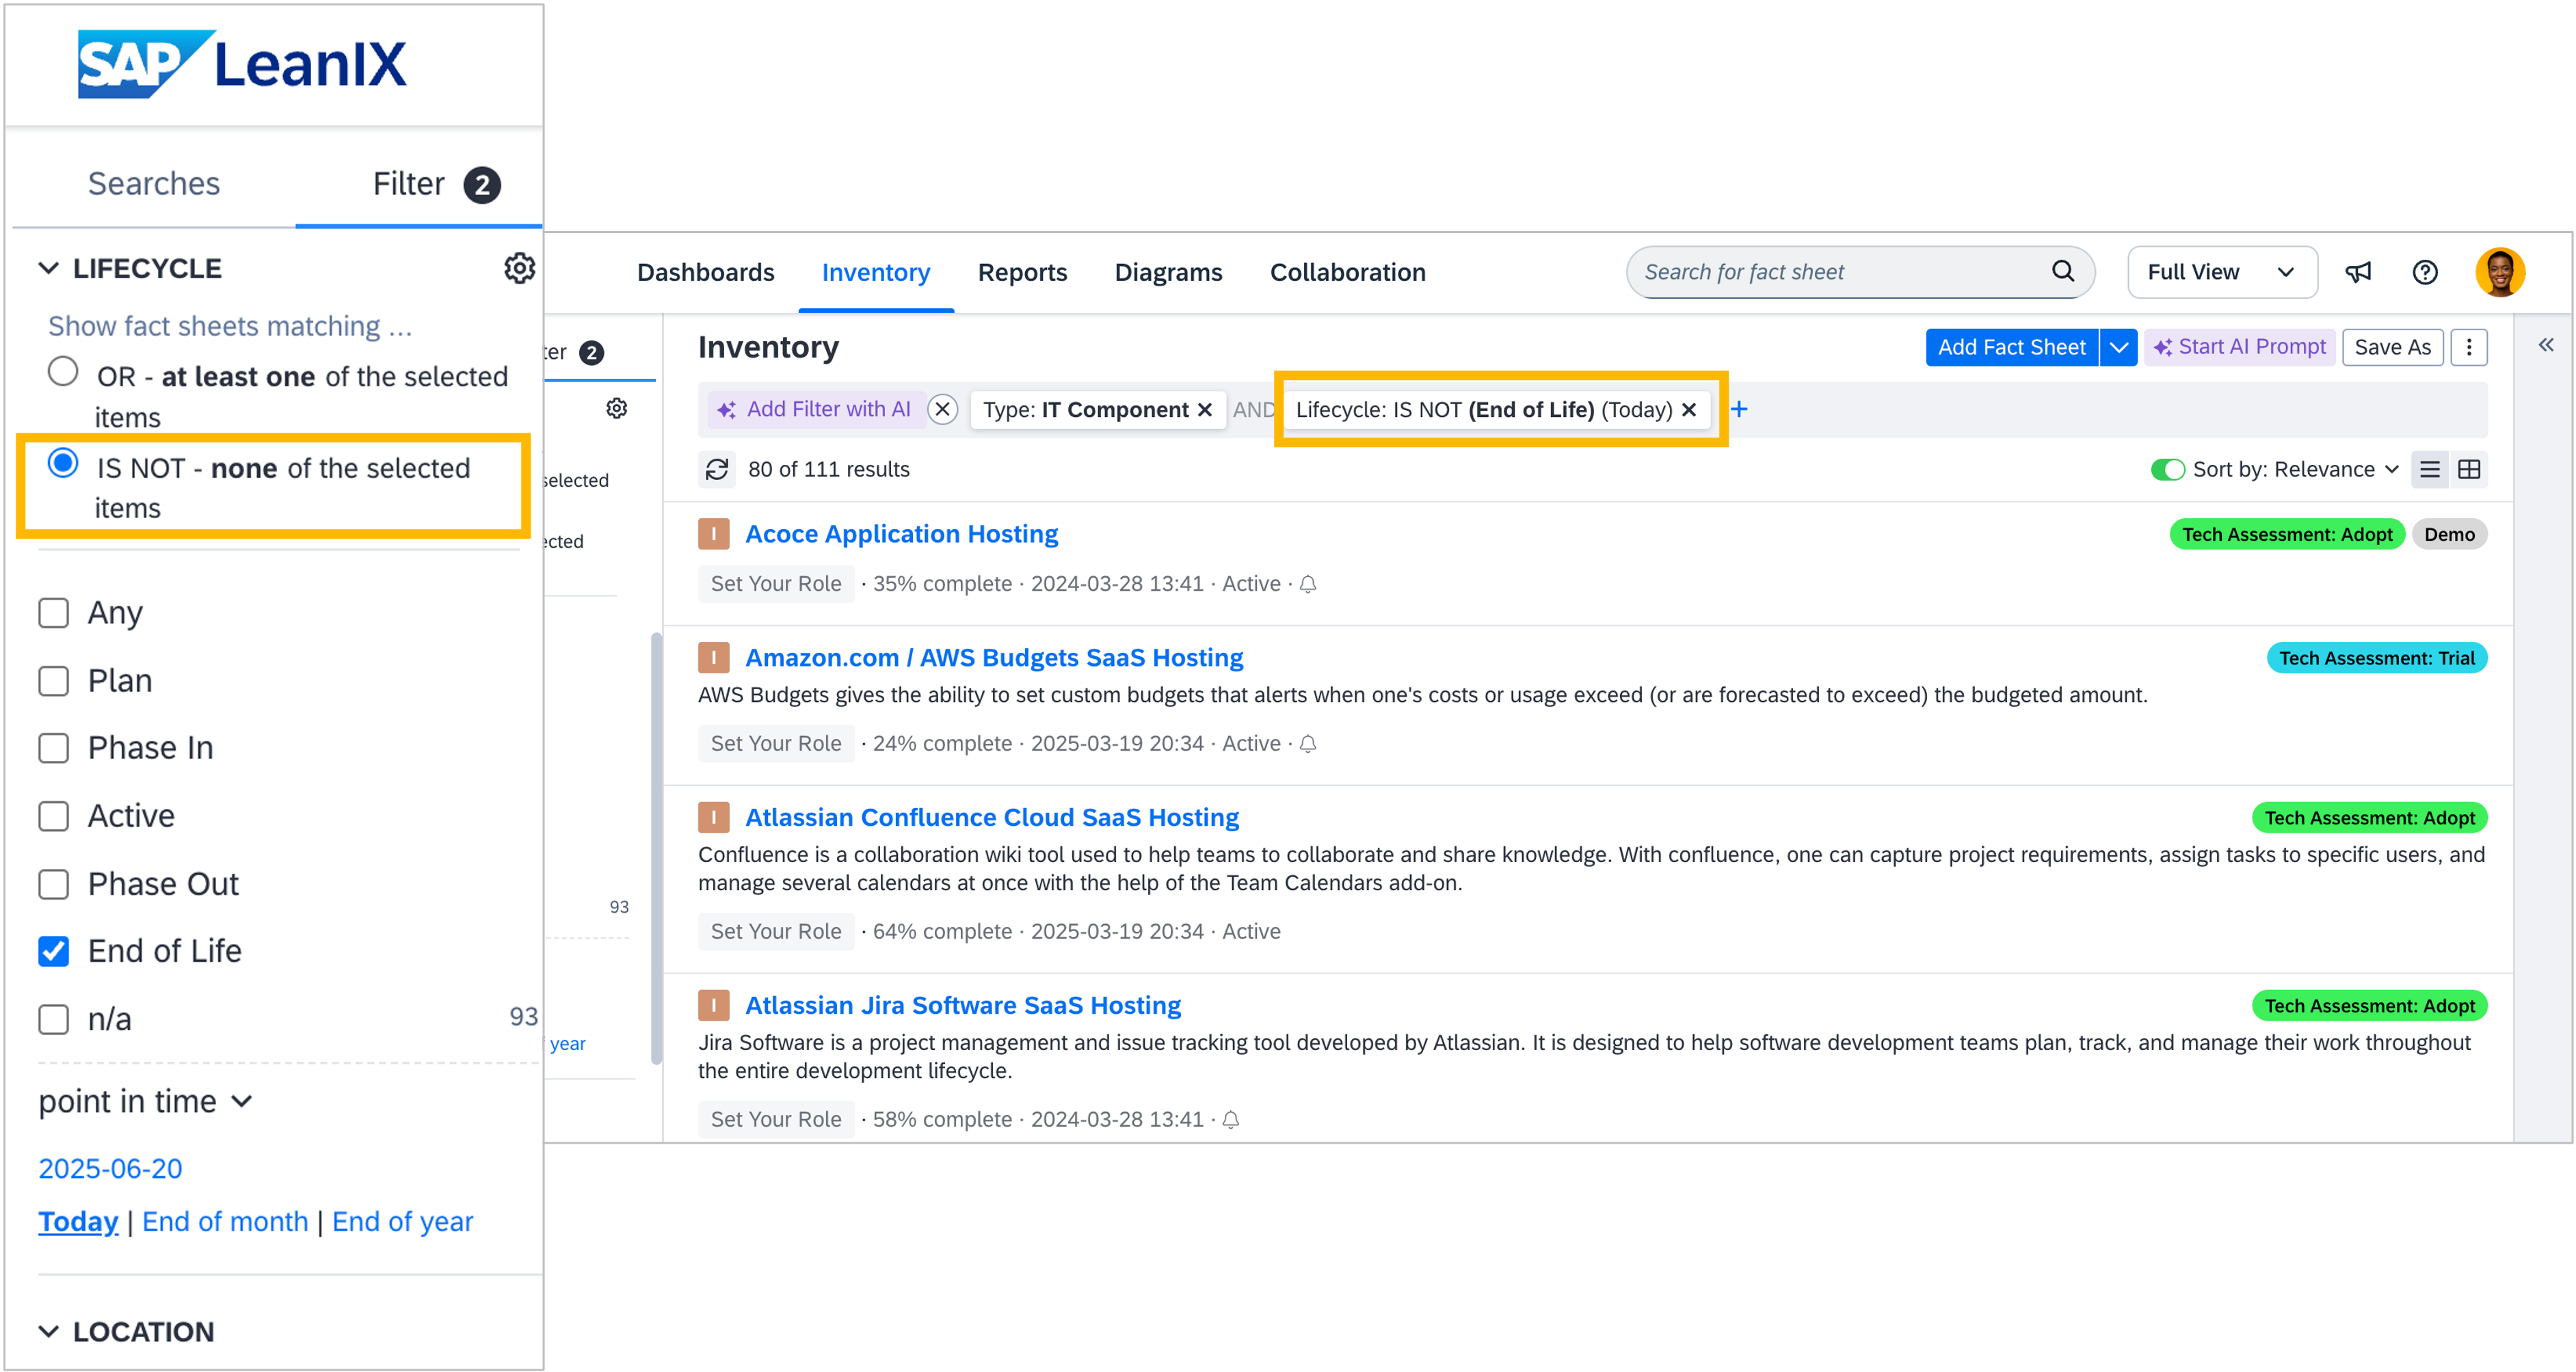Open the Diagrams navigation item
2576x1372 pixels.
click(x=1168, y=272)
